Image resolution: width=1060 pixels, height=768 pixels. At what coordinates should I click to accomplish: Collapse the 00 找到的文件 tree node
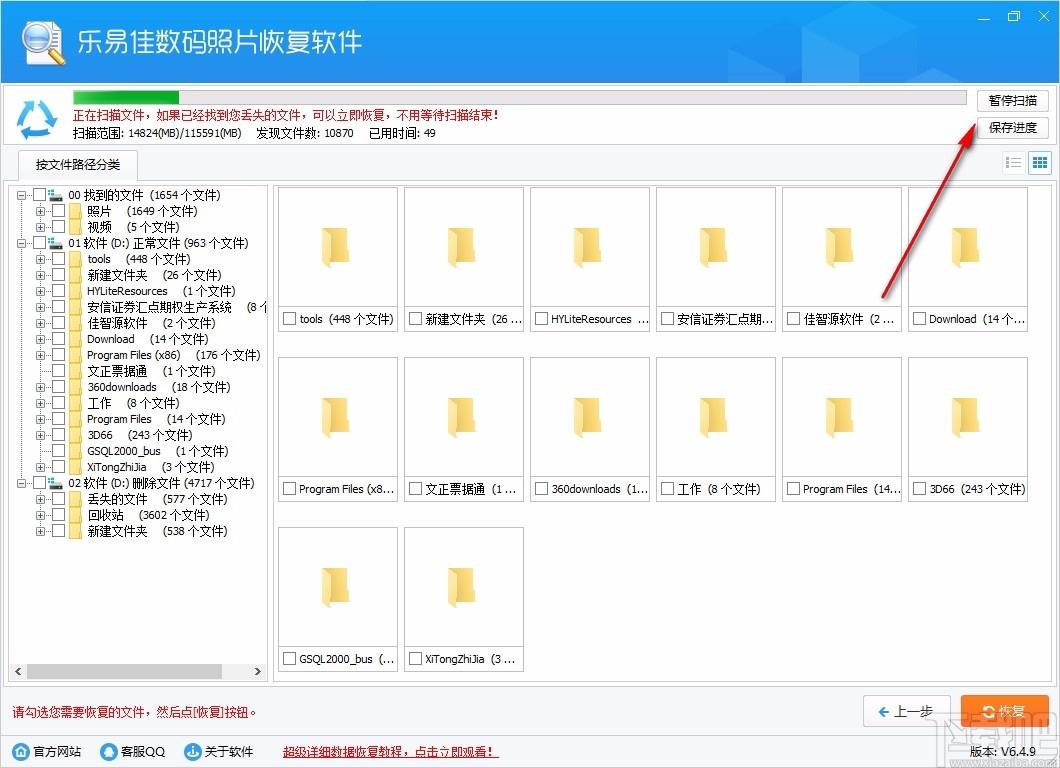[22, 195]
